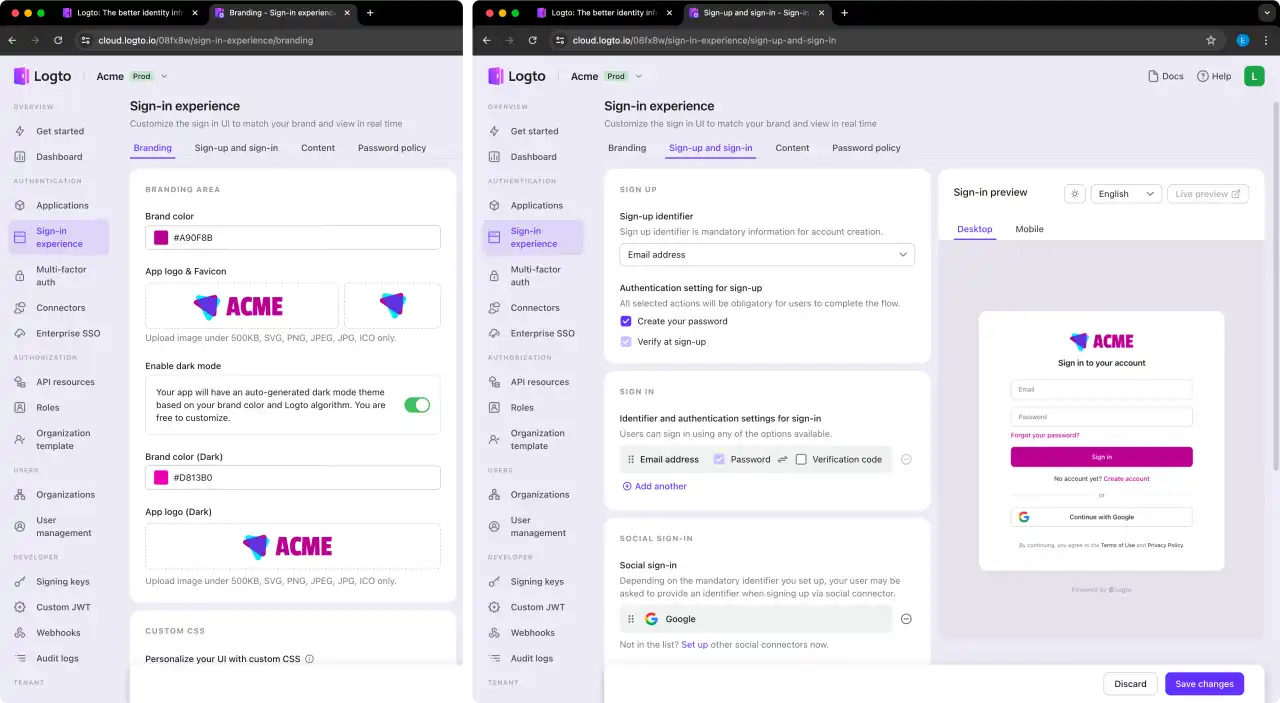Open Password policy tab in left window
The image size is (1280, 703).
coord(392,148)
